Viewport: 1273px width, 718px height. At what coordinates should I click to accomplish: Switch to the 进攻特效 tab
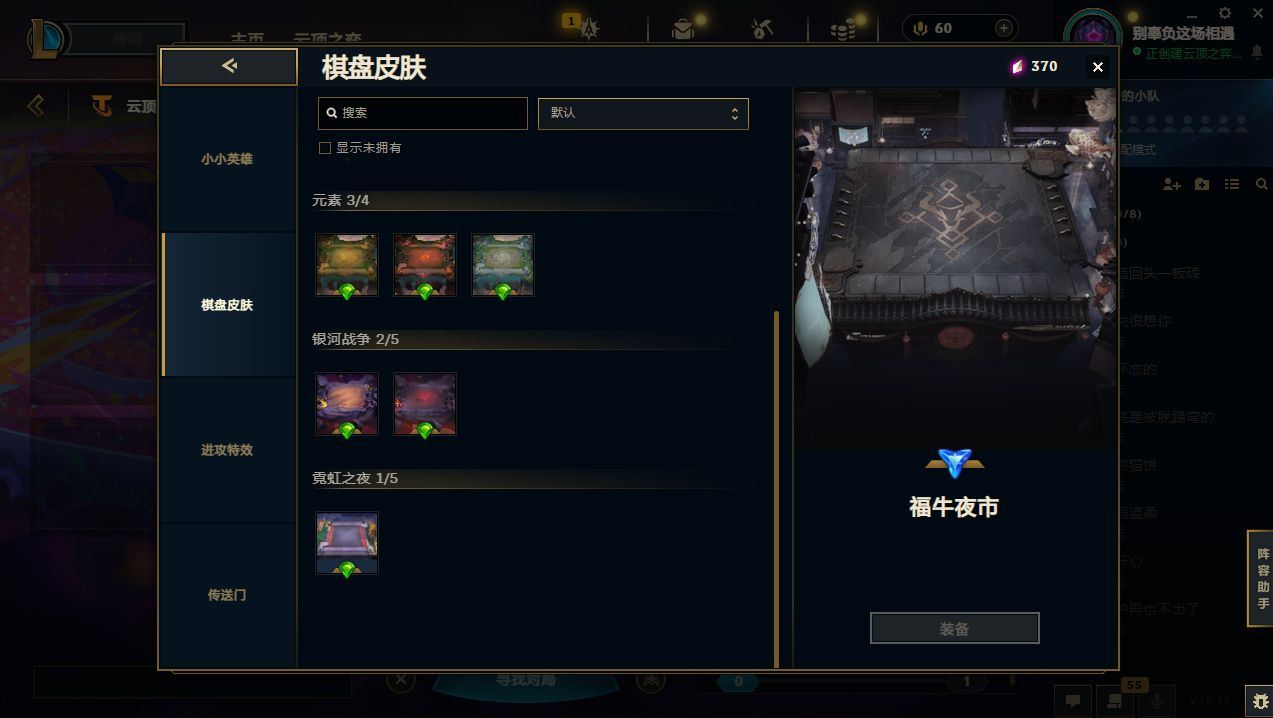click(228, 450)
